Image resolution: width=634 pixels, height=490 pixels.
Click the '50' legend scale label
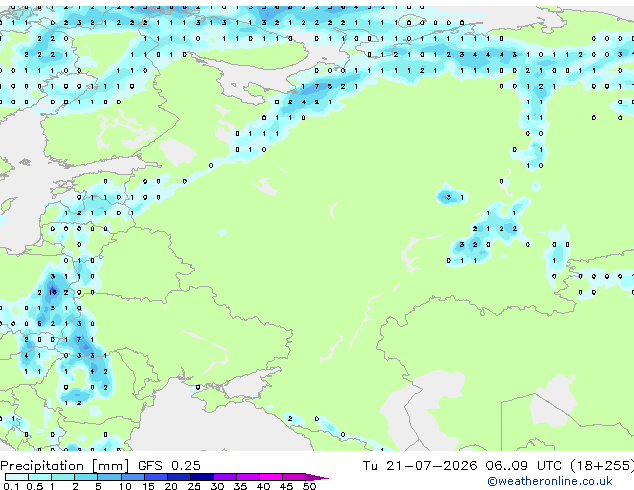point(309,486)
